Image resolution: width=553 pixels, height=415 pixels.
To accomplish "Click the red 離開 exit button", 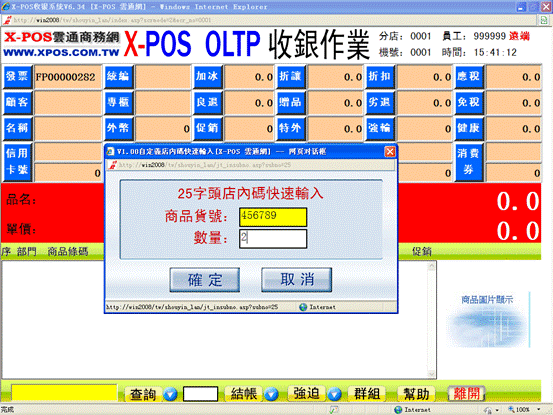I will [467, 393].
